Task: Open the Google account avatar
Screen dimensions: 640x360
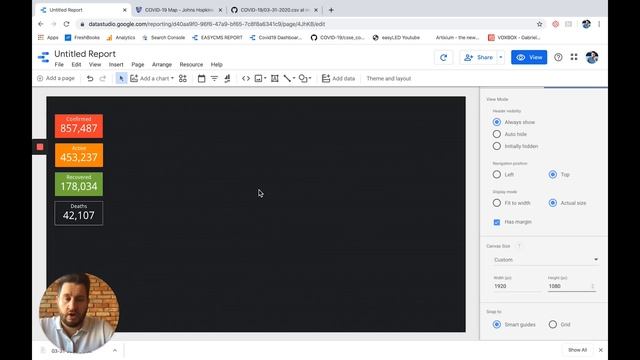Action: tap(592, 58)
